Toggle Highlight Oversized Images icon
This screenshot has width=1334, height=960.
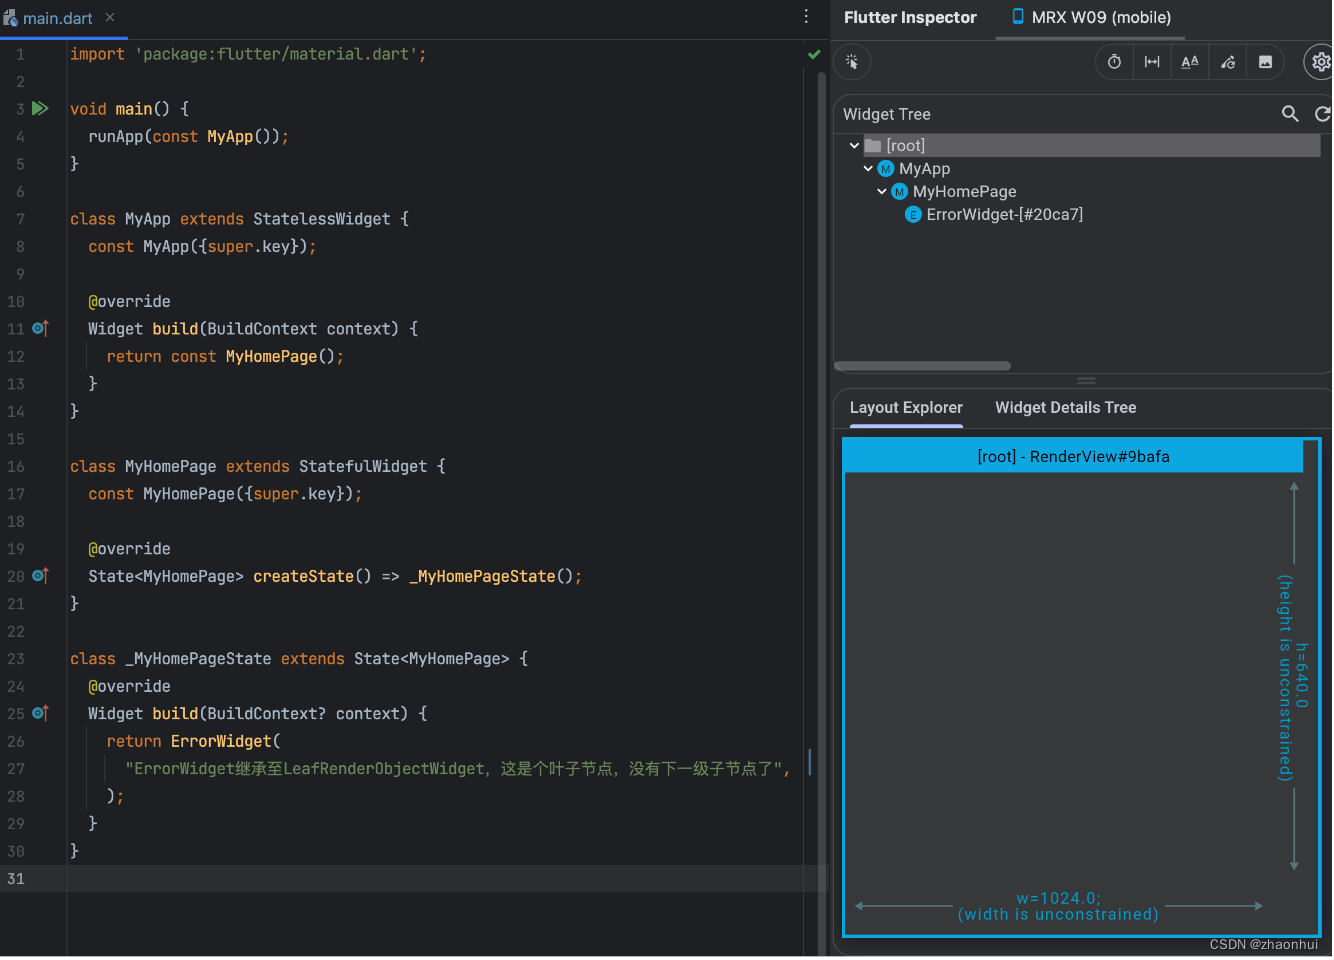(1265, 62)
